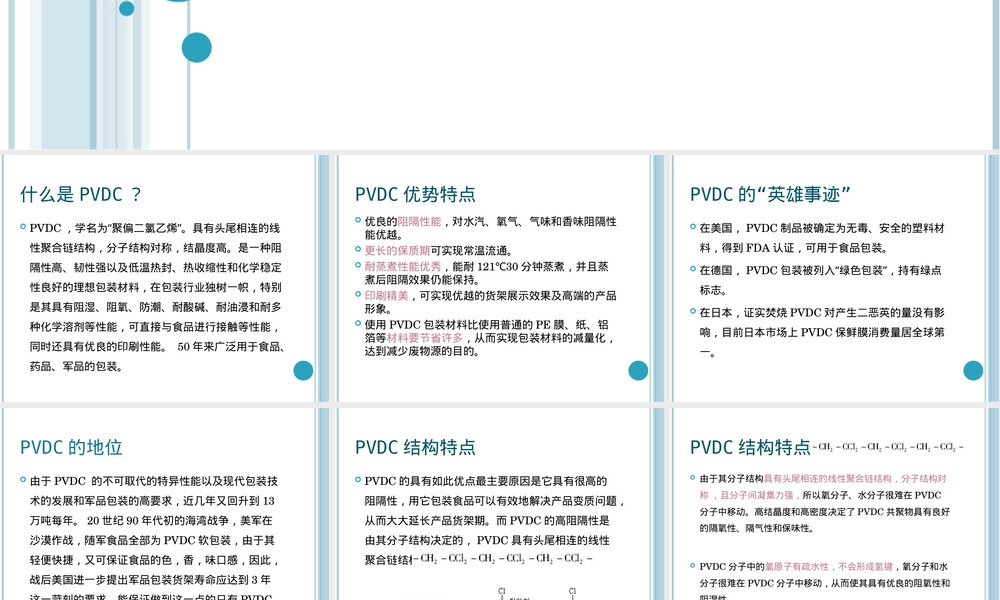Image resolution: width=1000 pixels, height=600 pixels.
Task: Click the pink text "耐蒸煮性能优秀"
Action: tap(402, 267)
